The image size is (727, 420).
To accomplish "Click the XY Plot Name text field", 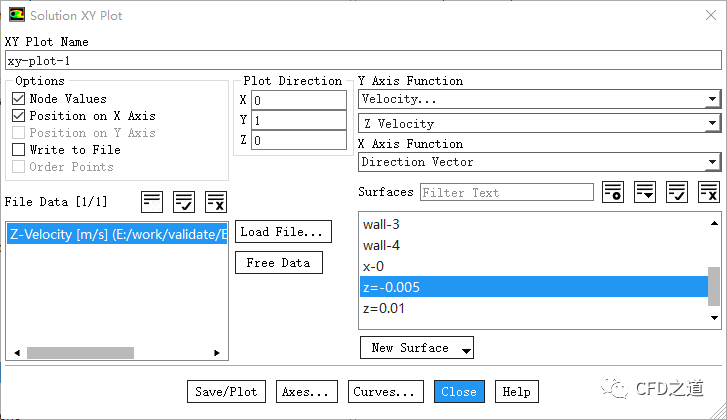I will (x=363, y=60).
